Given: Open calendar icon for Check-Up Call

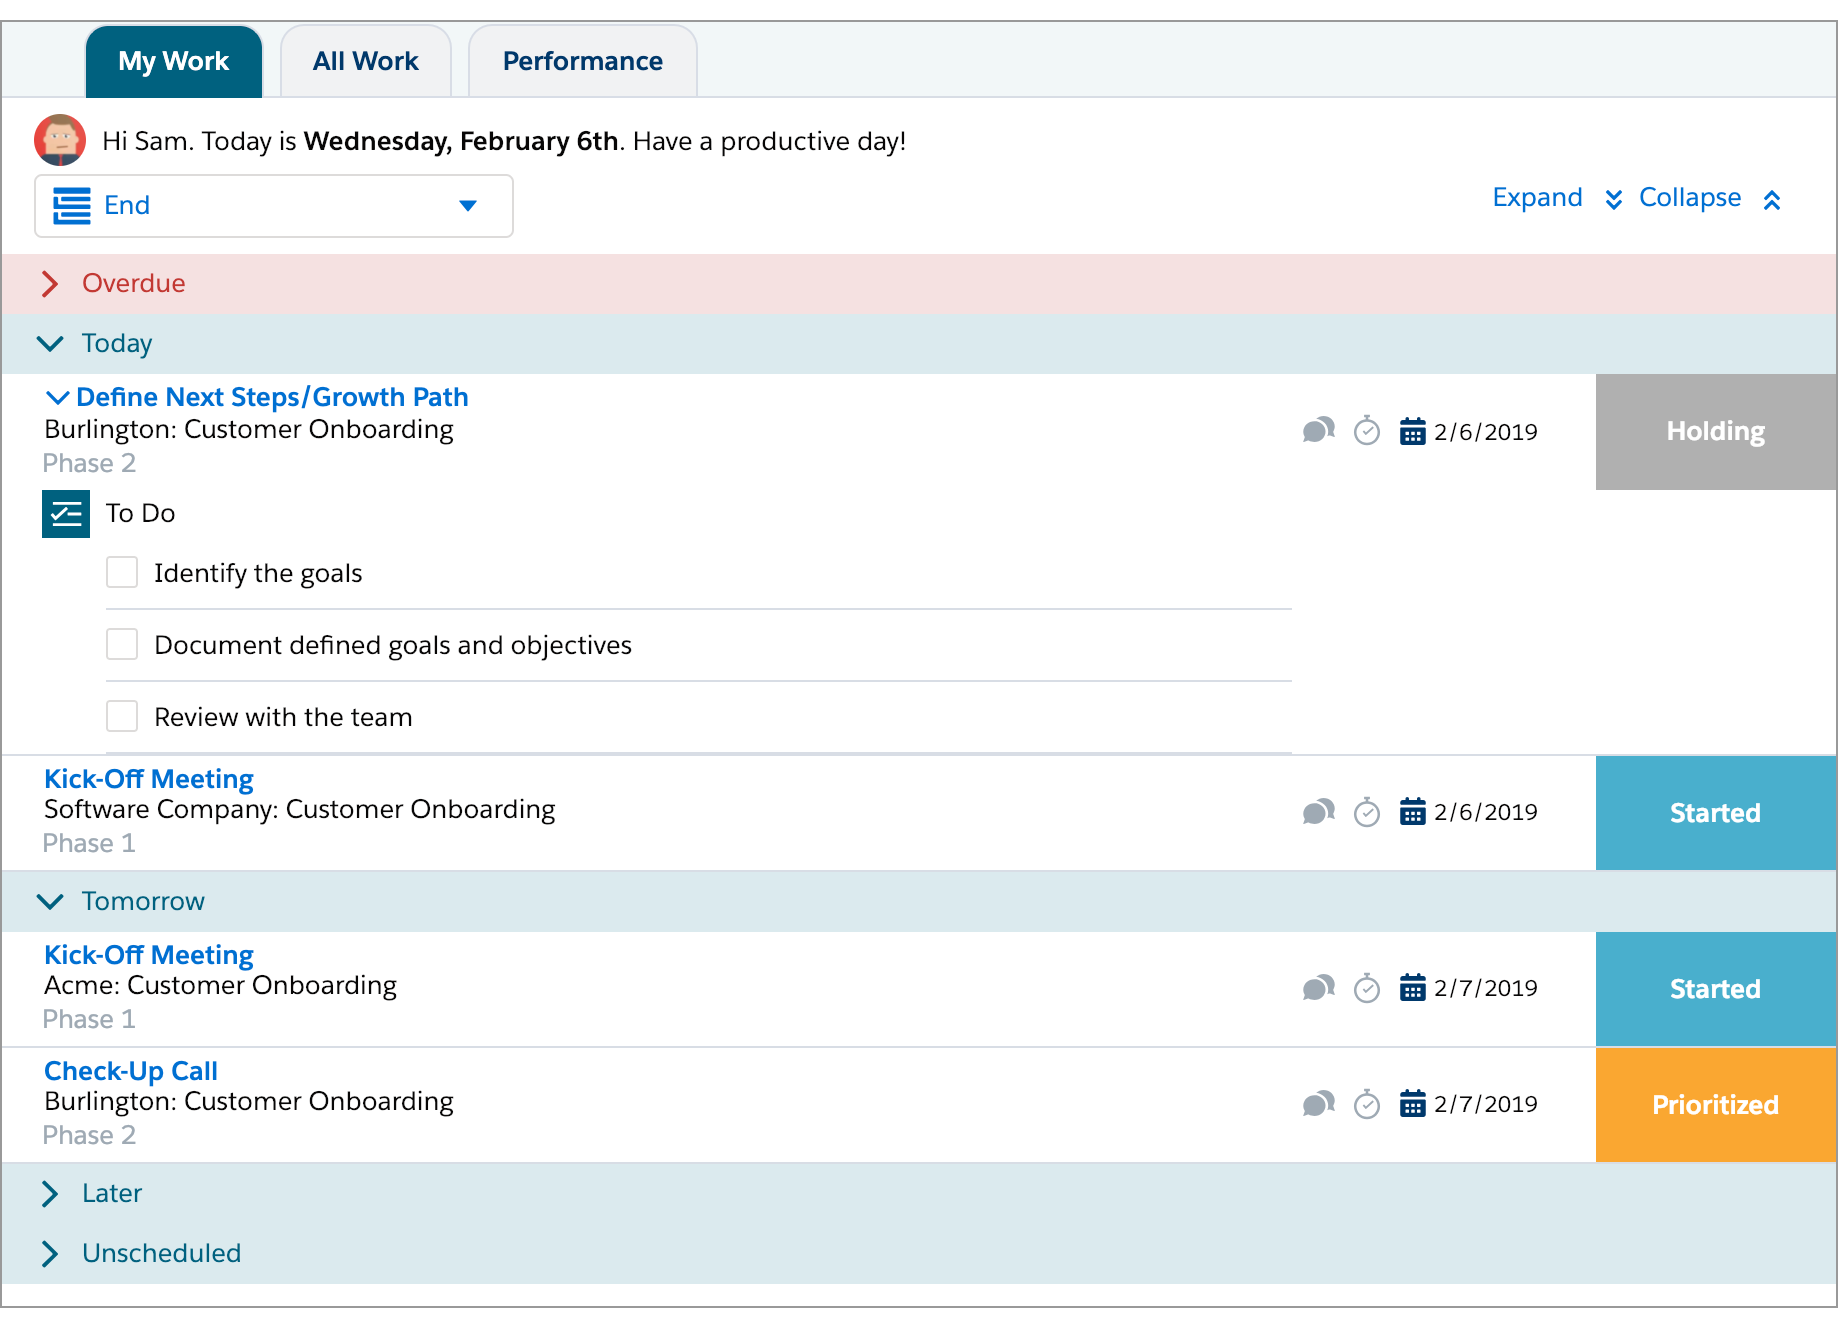Looking at the screenshot, I should pyautogui.click(x=1412, y=1104).
